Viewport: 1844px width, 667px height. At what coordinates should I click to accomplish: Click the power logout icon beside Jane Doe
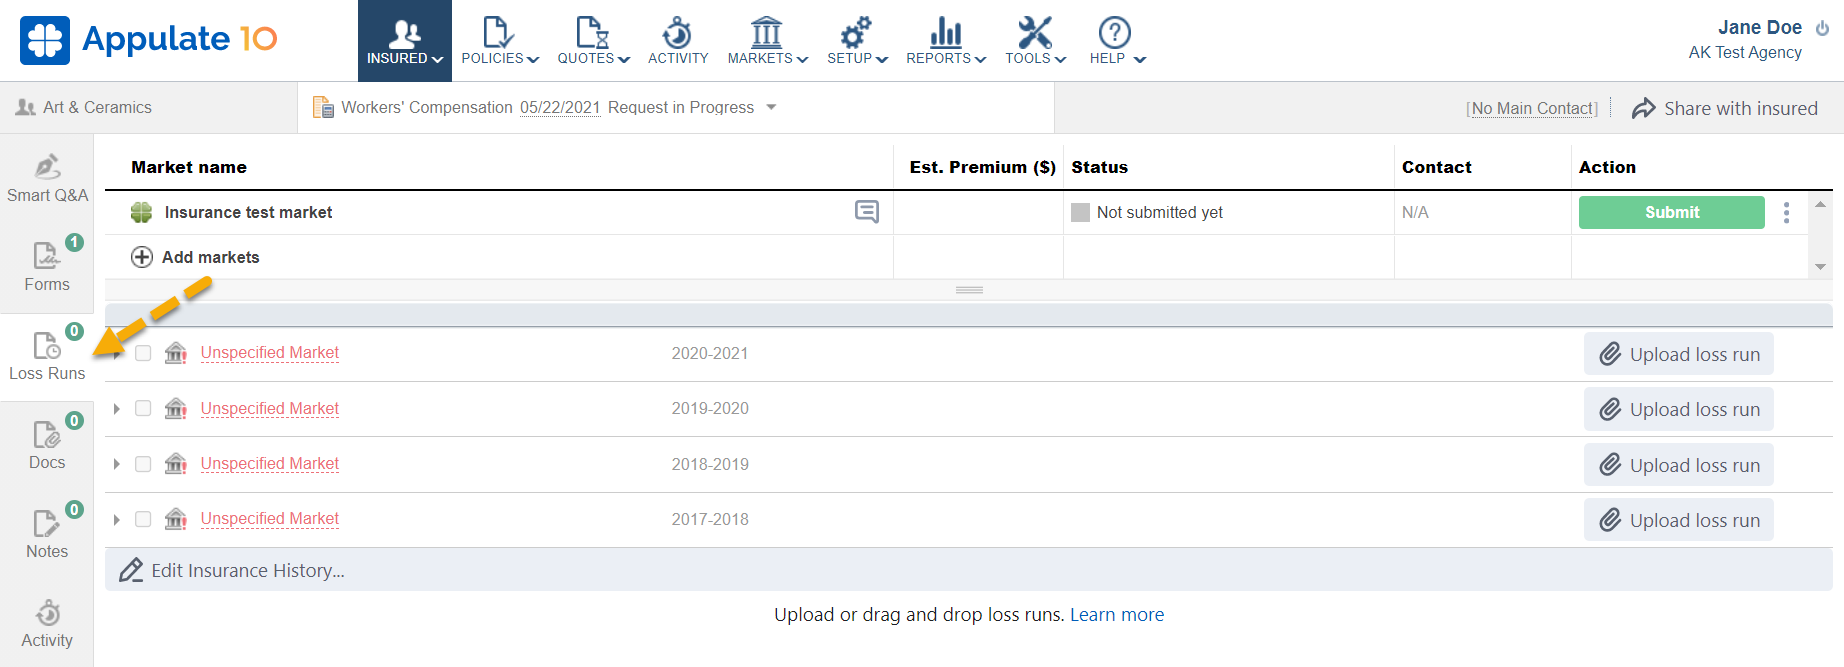click(x=1822, y=28)
